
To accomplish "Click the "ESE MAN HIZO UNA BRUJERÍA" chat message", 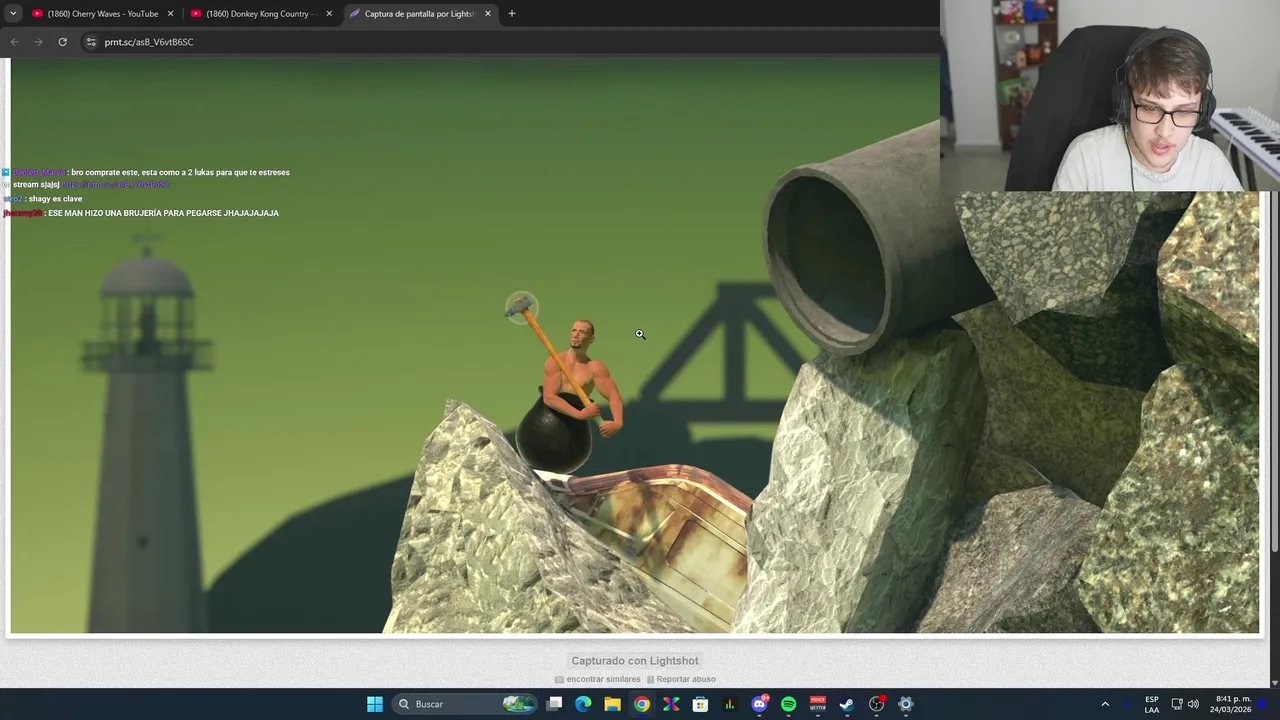I will (x=163, y=213).
